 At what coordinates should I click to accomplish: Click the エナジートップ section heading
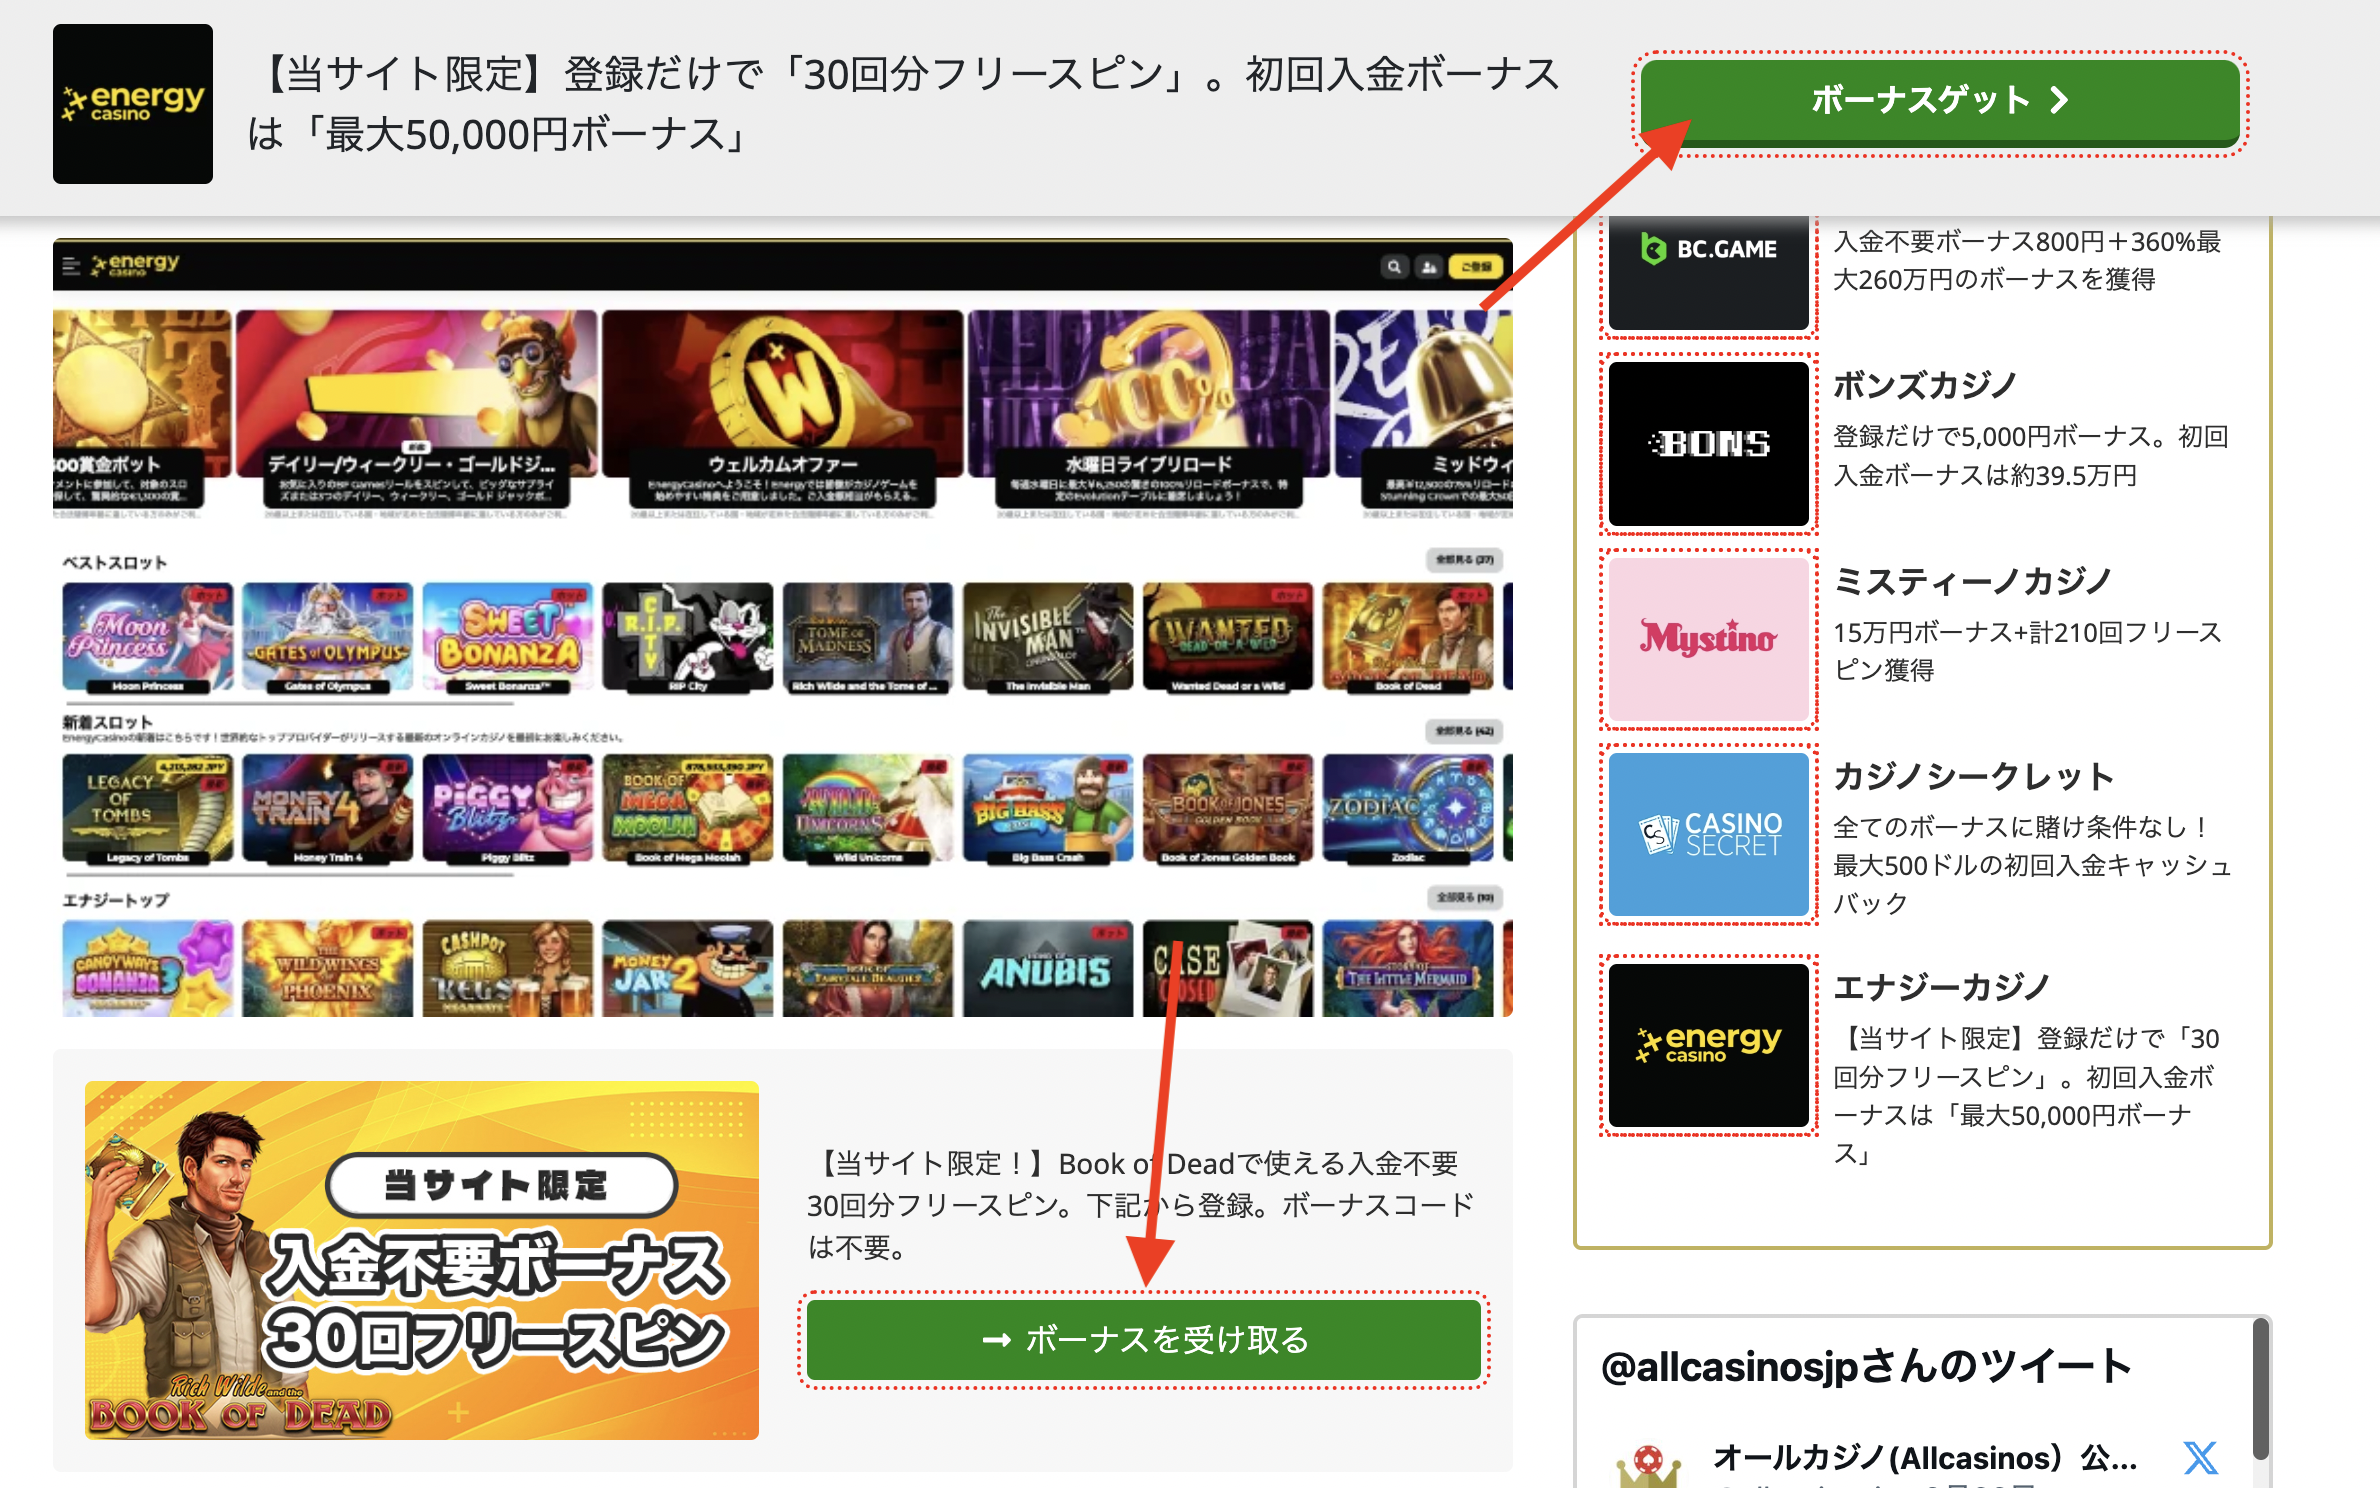(x=116, y=900)
